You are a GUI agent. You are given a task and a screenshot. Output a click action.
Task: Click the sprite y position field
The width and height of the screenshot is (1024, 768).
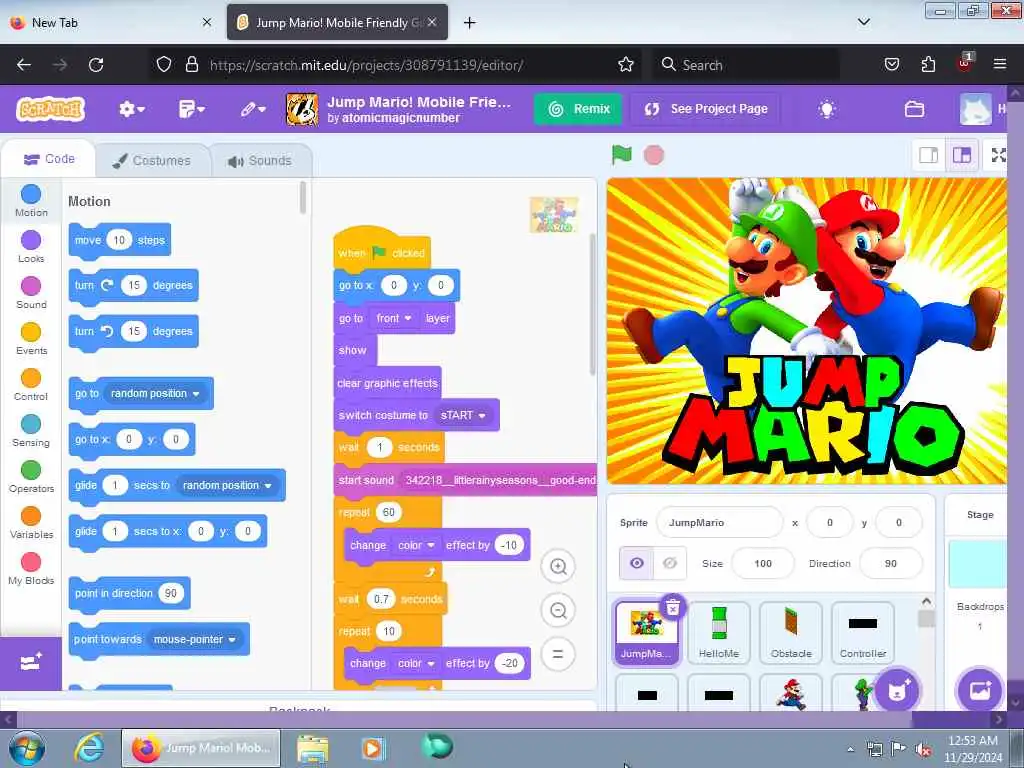click(x=899, y=522)
